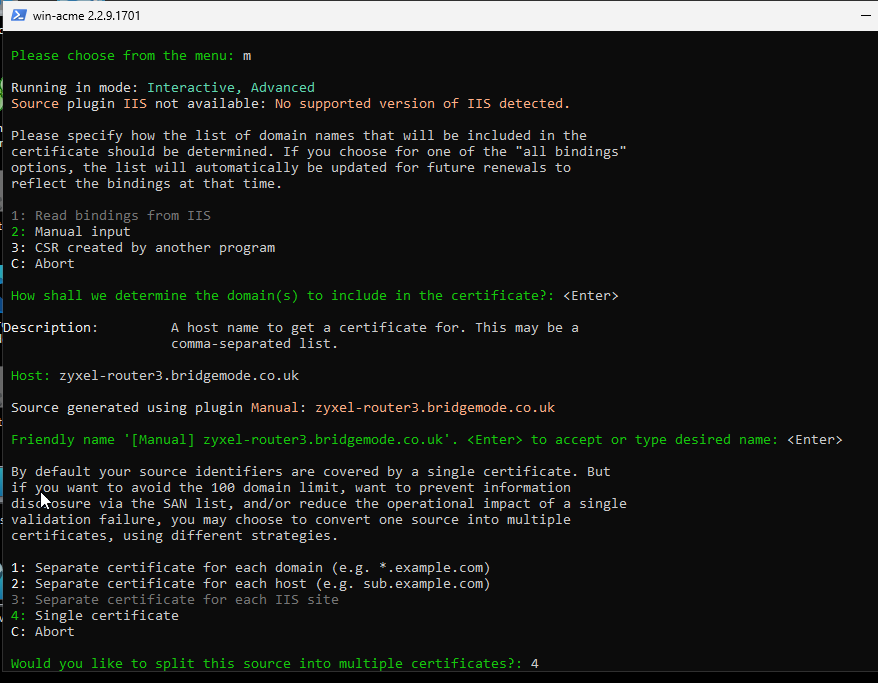Click the first 'C: Abort' option below CSR

click(43, 264)
